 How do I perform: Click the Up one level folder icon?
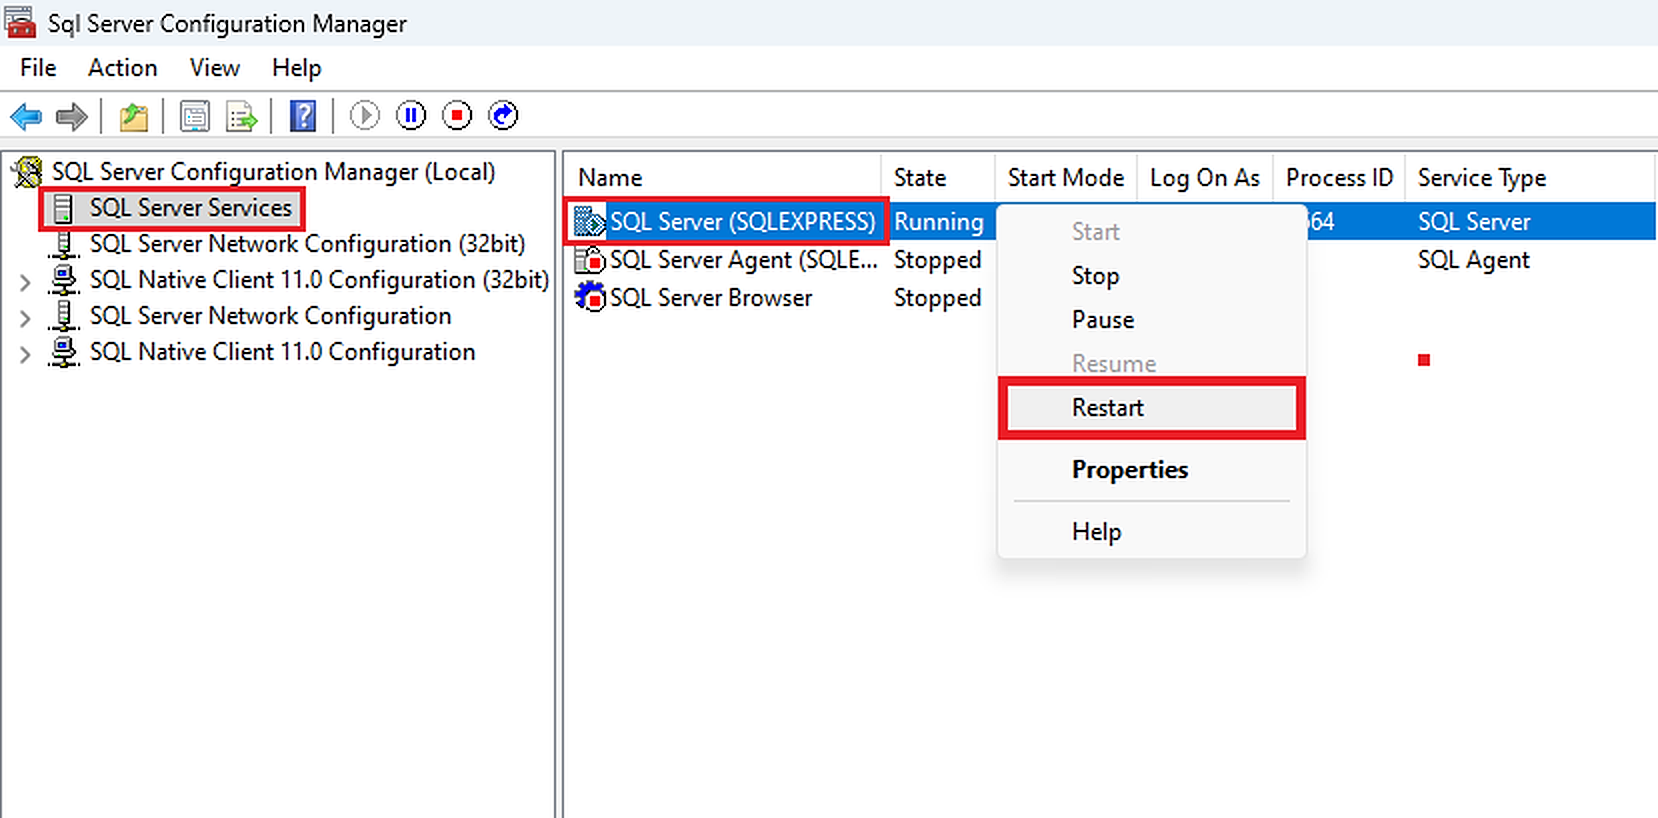click(x=134, y=116)
